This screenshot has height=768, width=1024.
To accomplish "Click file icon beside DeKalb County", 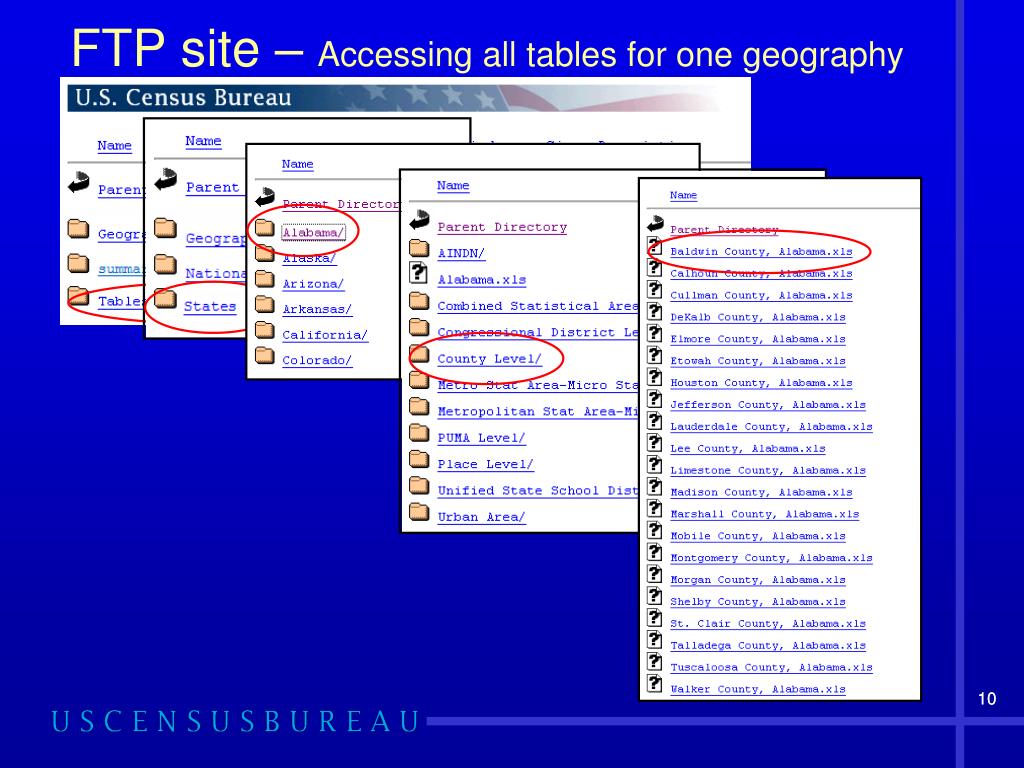I will tap(654, 312).
